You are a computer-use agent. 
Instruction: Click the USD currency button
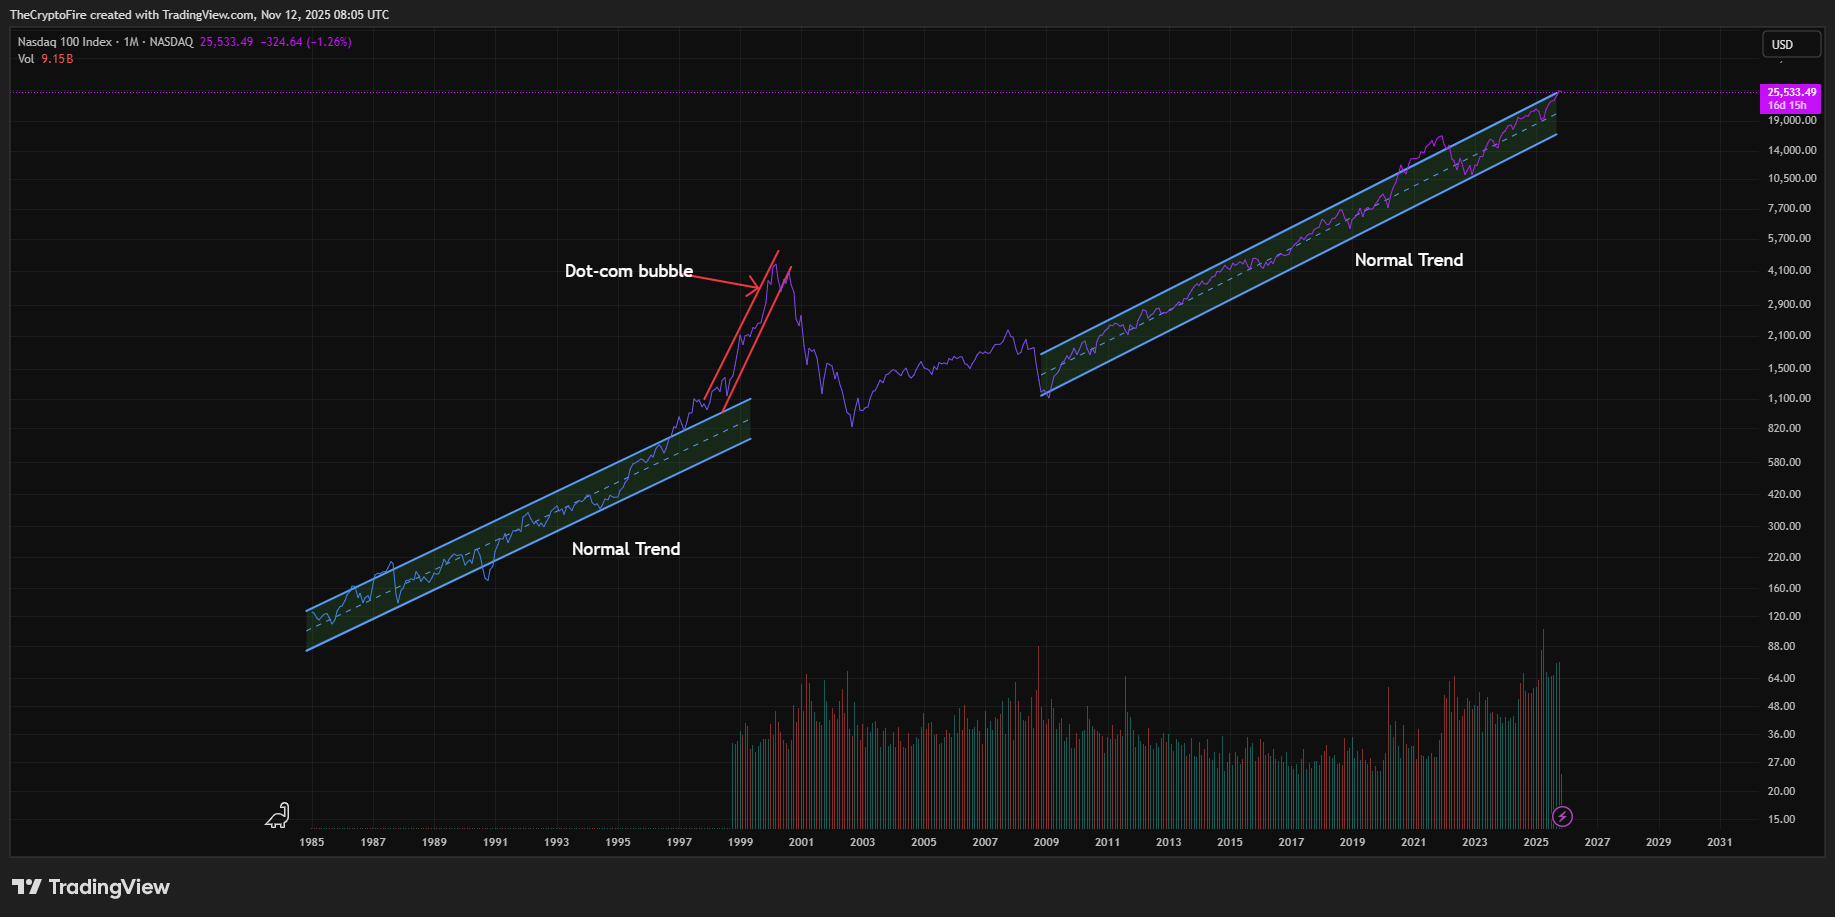1791,45
